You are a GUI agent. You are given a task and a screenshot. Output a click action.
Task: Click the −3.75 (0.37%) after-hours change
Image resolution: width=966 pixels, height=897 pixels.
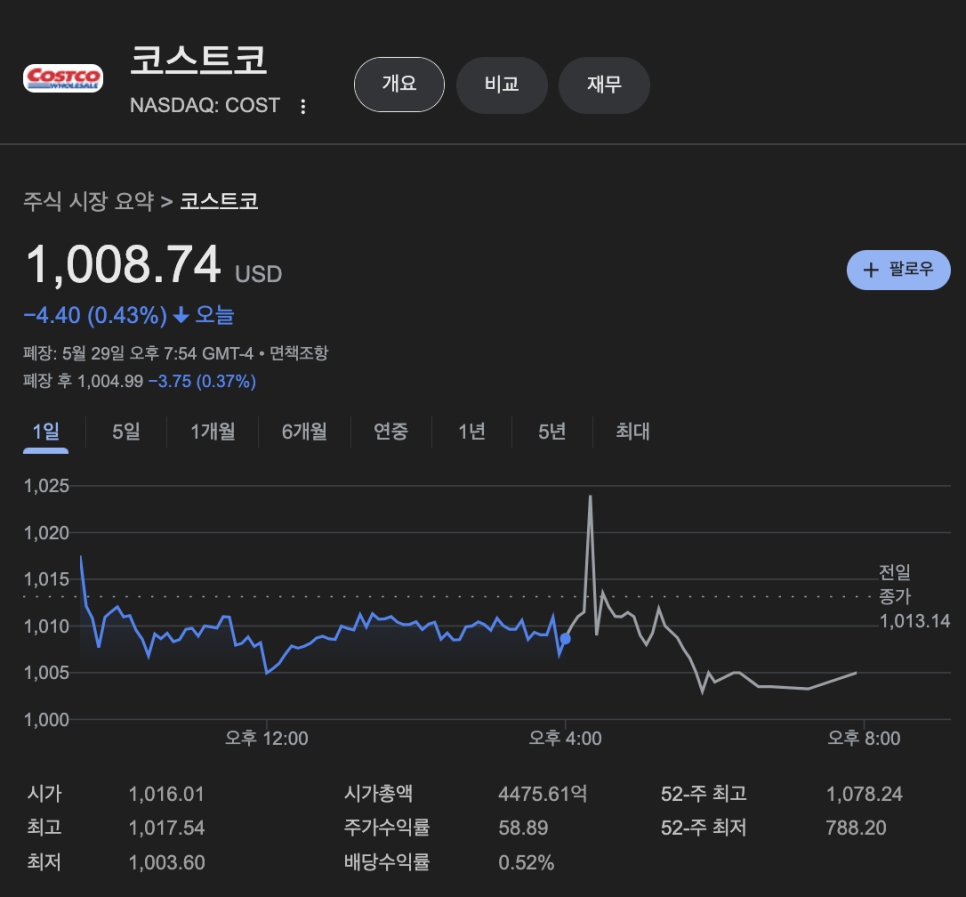[x=202, y=381]
